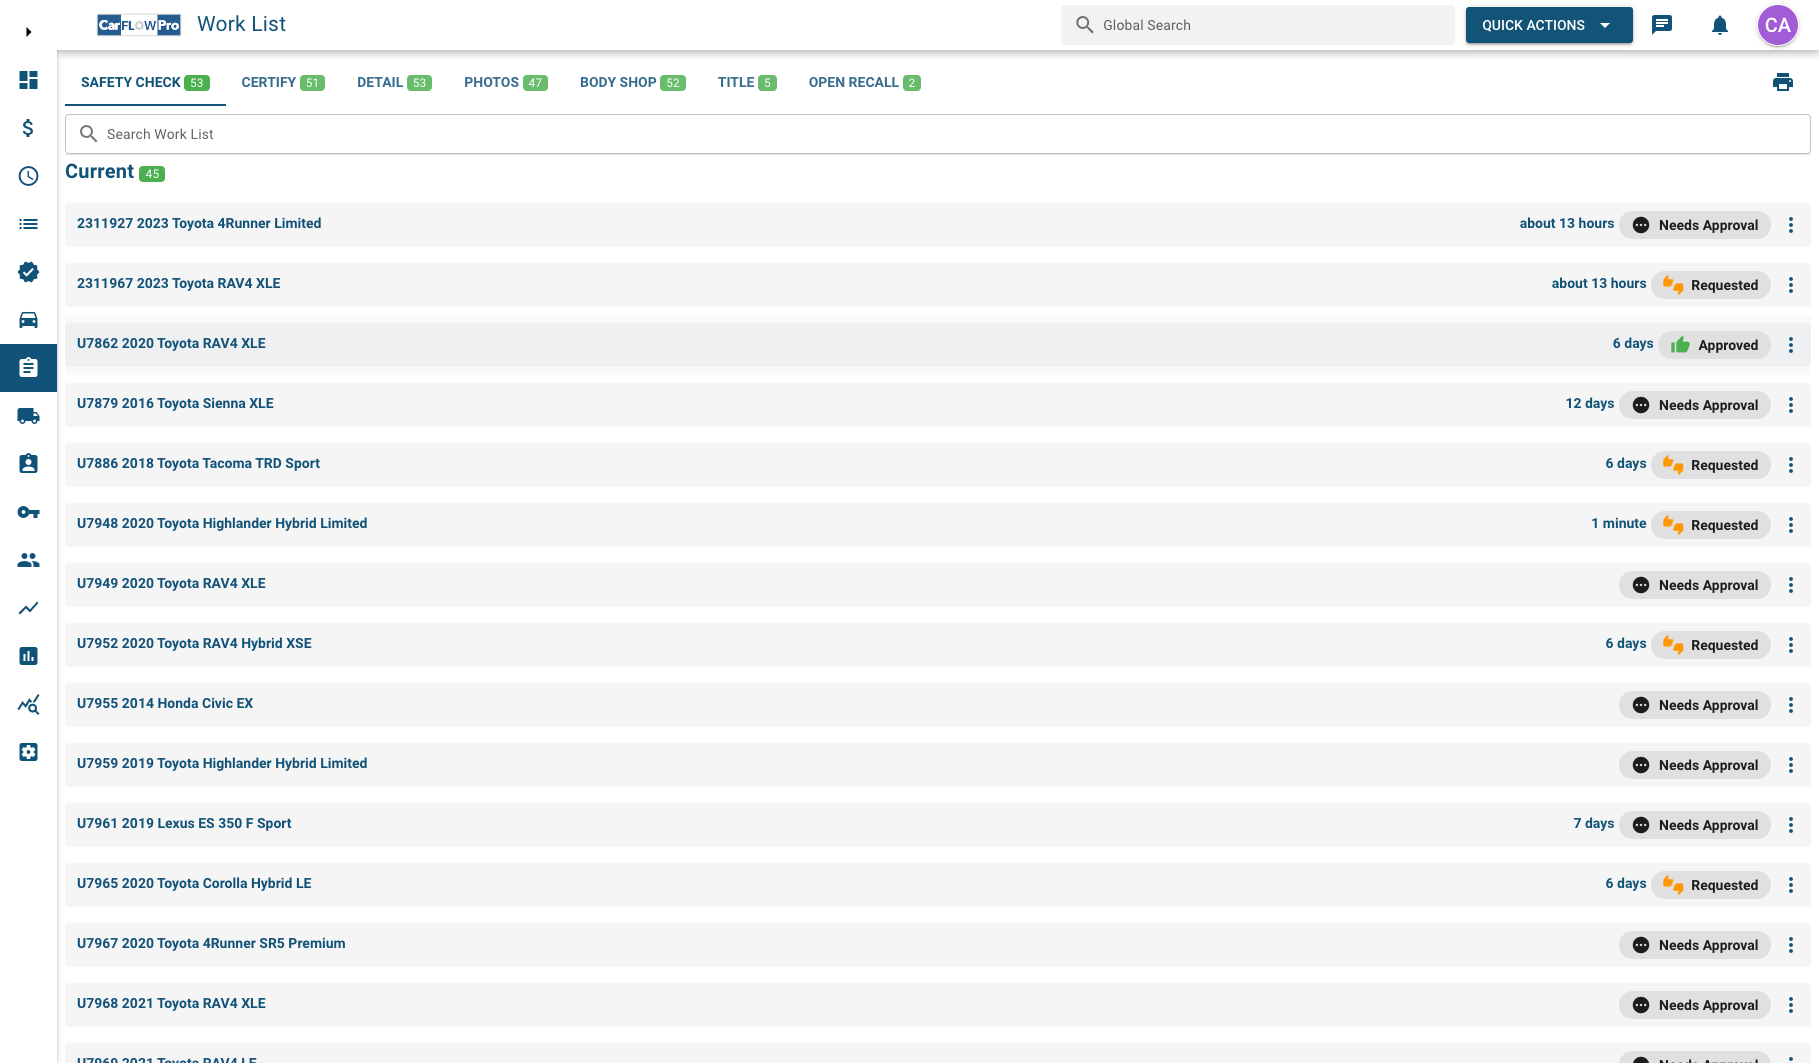Select the key management sidebar icon
The height and width of the screenshot is (1063, 1819).
coord(28,512)
